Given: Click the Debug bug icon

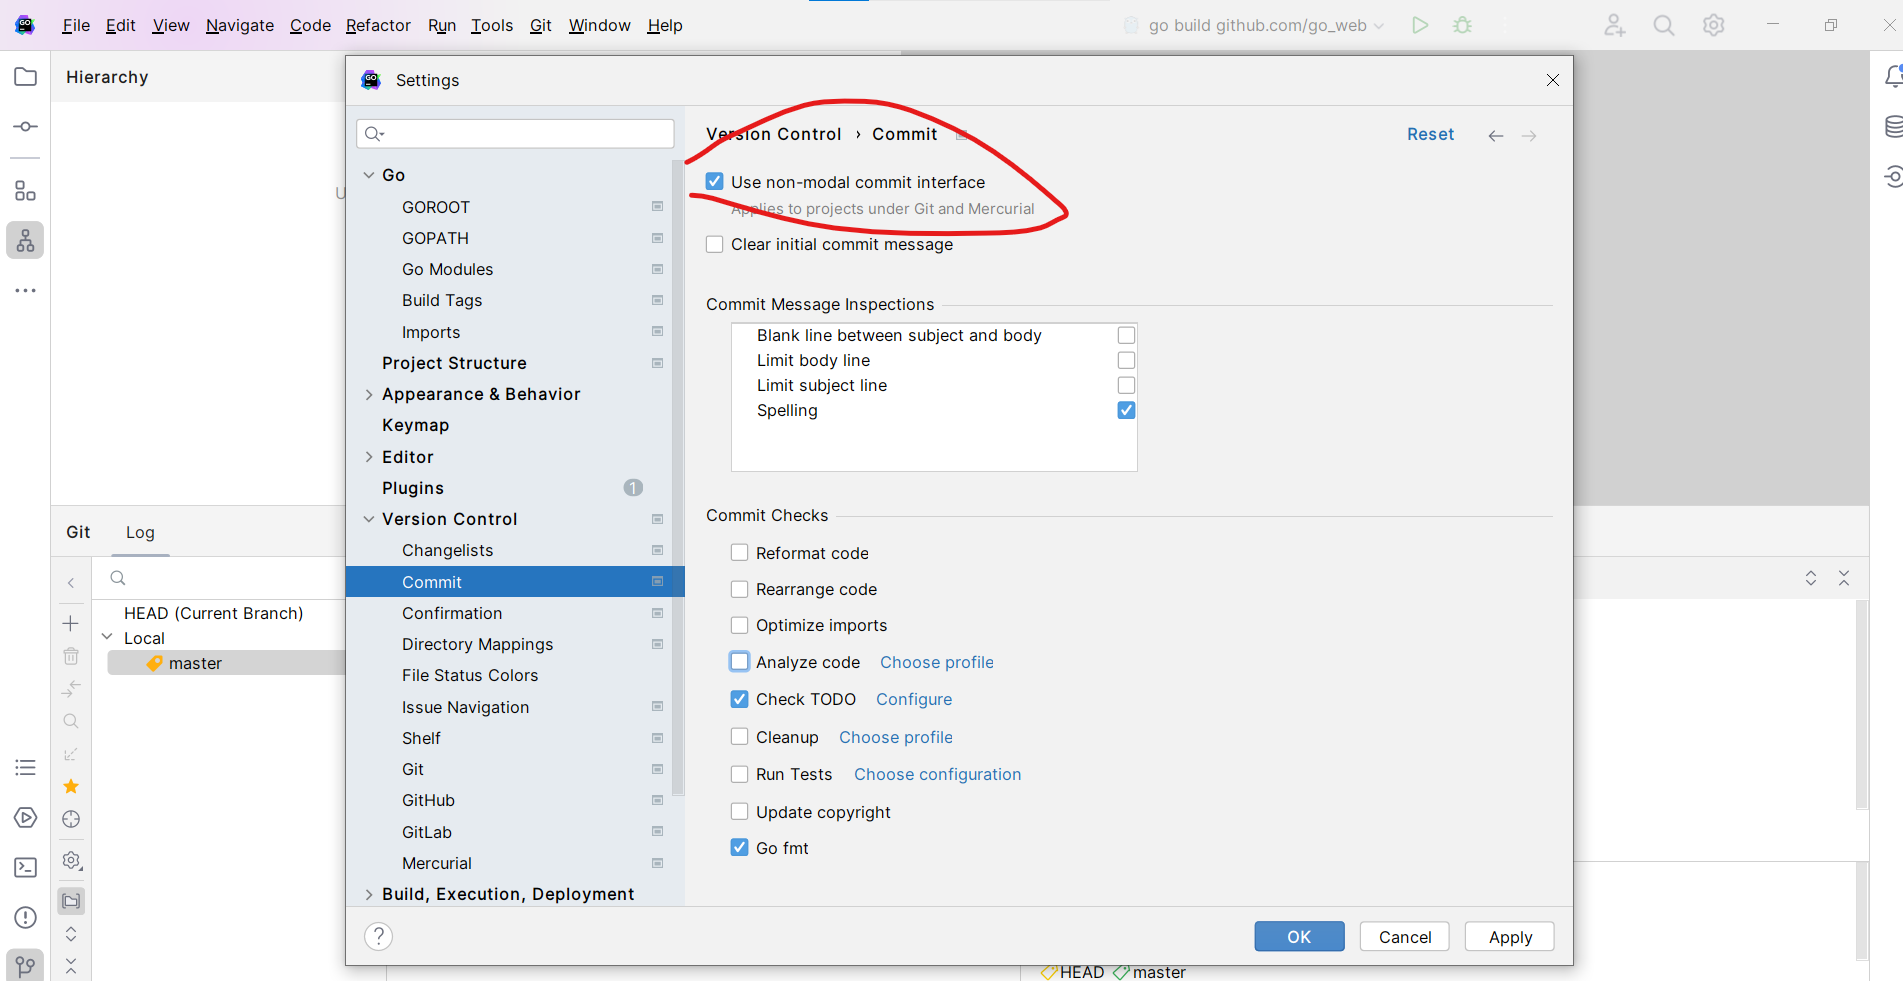Looking at the screenshot, I should 1462,25.
